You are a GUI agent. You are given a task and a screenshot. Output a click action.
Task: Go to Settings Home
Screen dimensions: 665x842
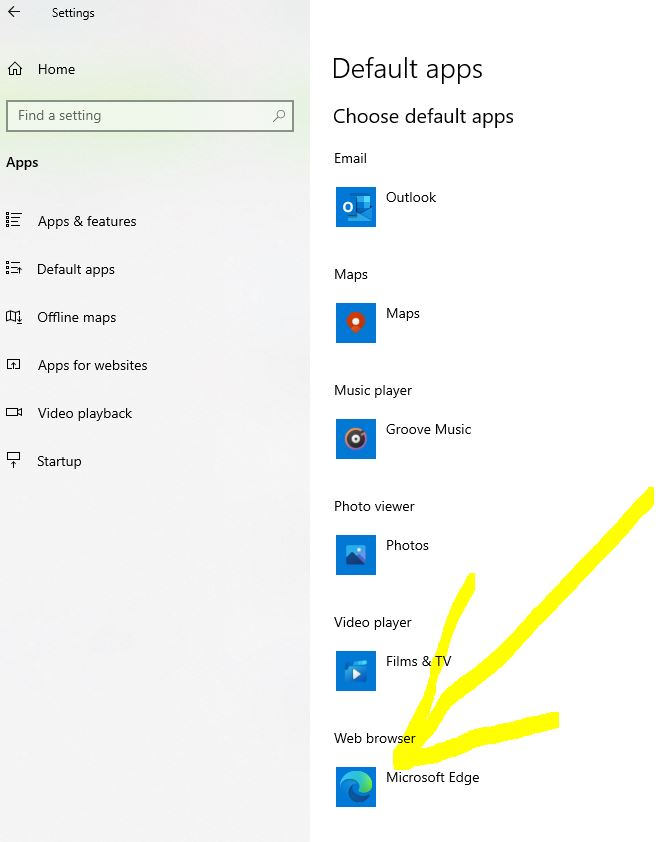tap(56, 69)
